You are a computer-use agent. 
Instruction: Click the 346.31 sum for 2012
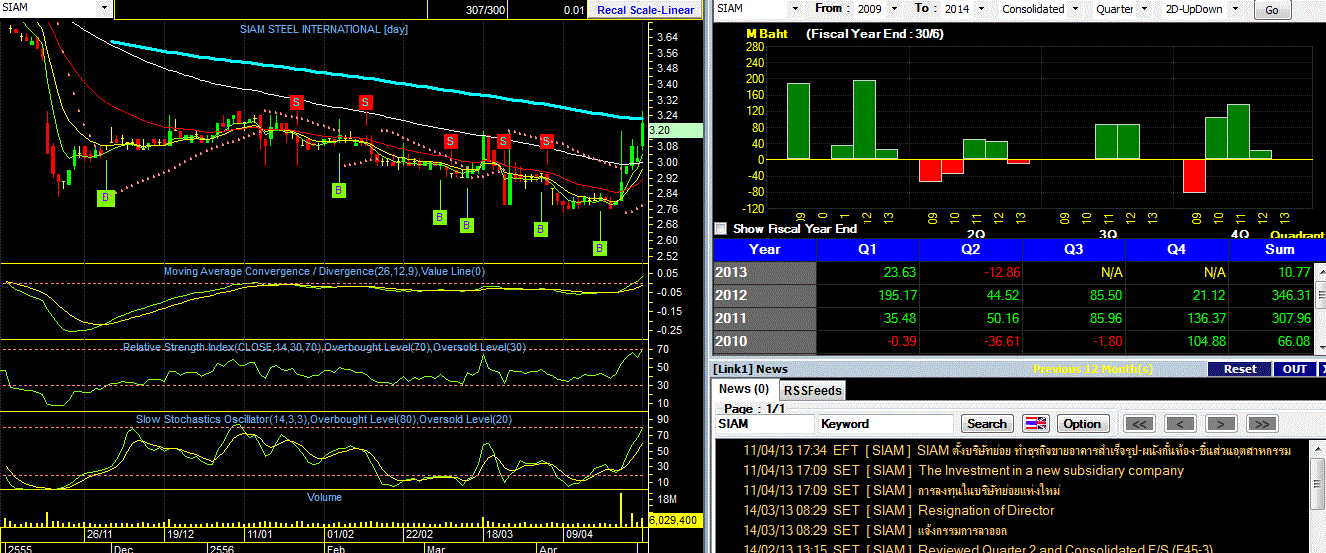pos(1289,296)
